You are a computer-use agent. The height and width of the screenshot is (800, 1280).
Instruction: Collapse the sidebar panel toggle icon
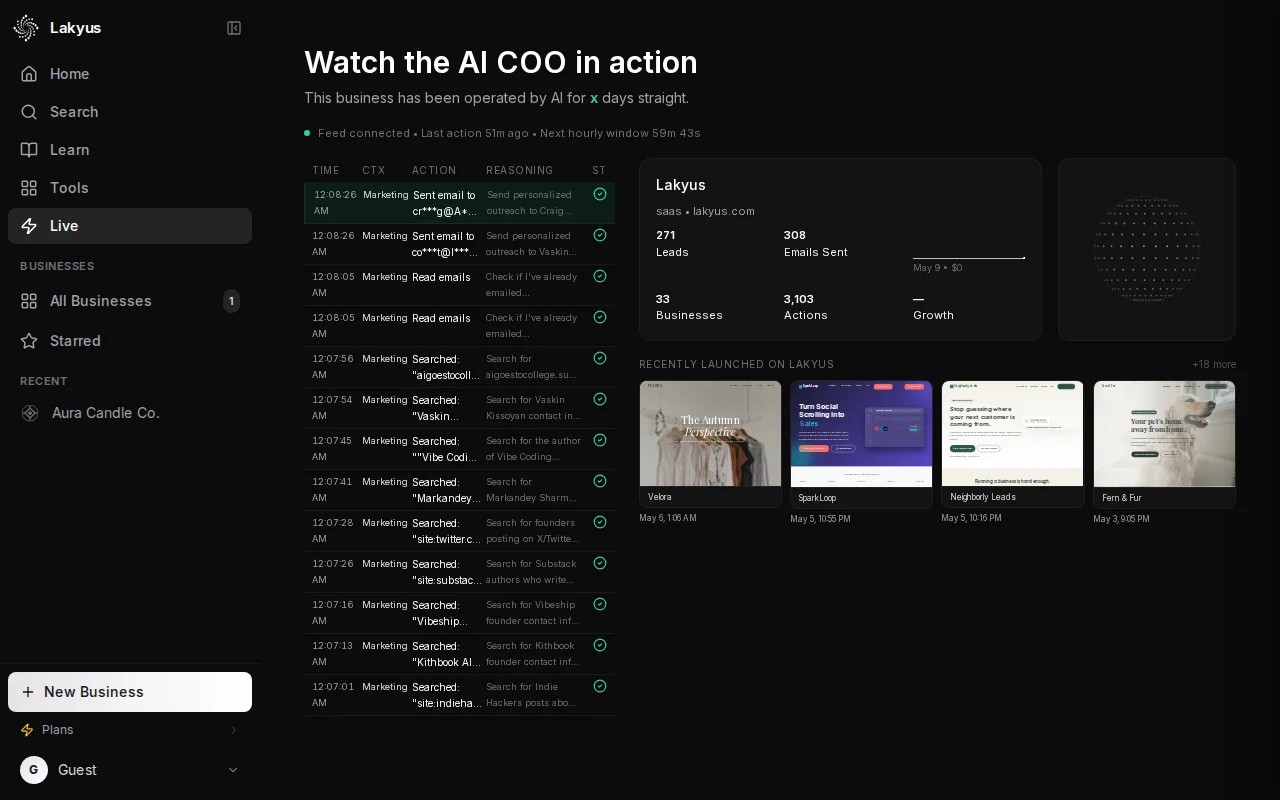tap(234, 28)
